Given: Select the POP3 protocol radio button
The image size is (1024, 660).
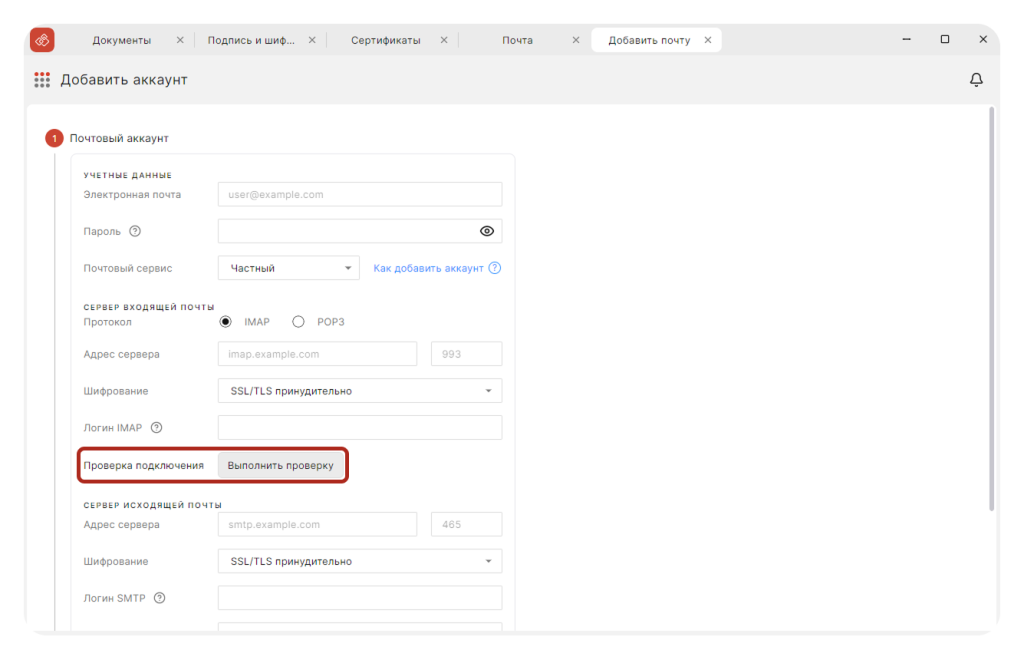Looking at the screenshot, I should 298,322.
